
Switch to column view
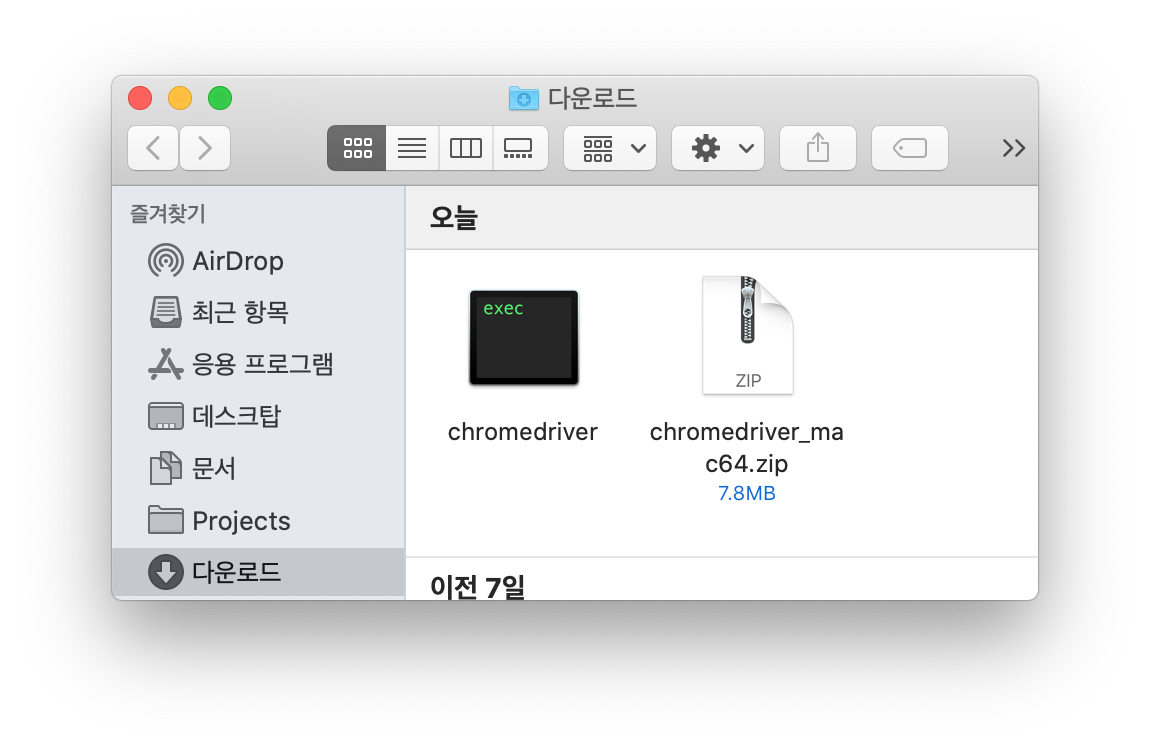(x=466, y=148)
